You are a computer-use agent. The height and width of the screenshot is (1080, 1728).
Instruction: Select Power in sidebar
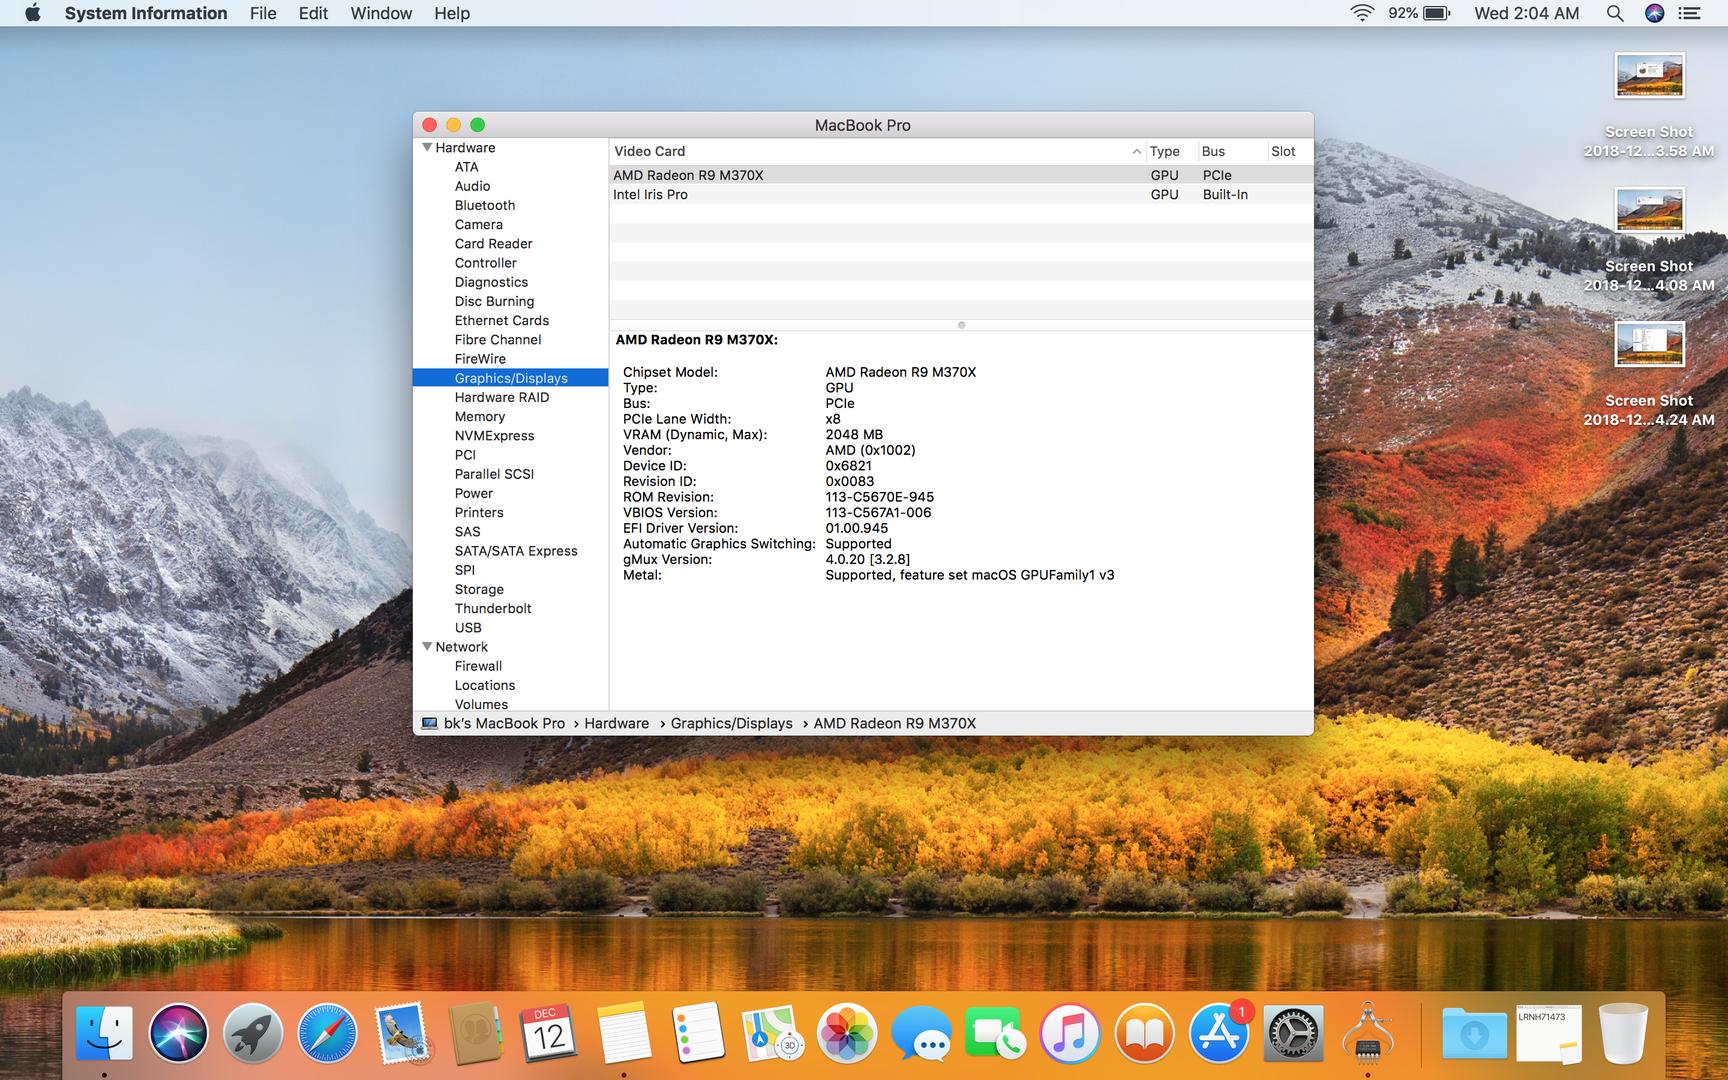(x=474, y=493)
